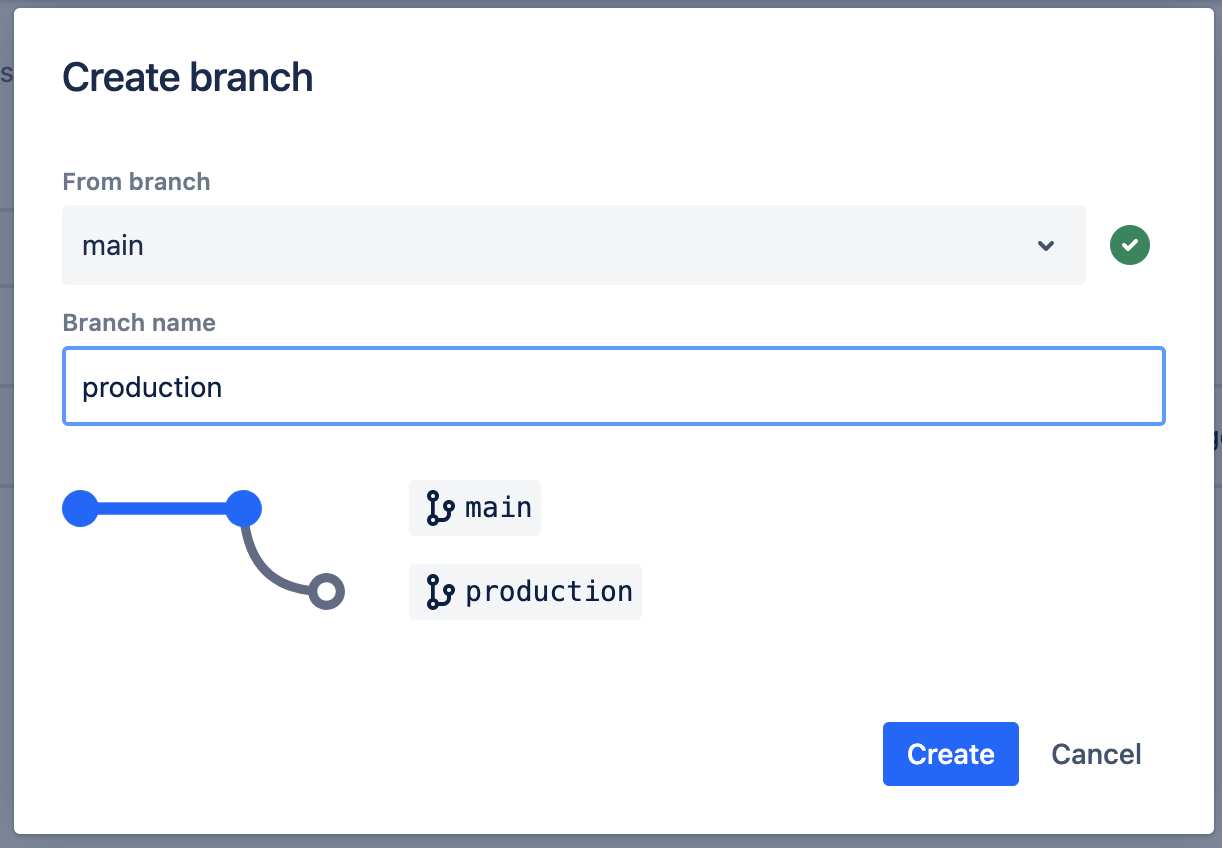Select the production branch chip in the diagram
Screen dimensions: 1222x848
[525, 592]
